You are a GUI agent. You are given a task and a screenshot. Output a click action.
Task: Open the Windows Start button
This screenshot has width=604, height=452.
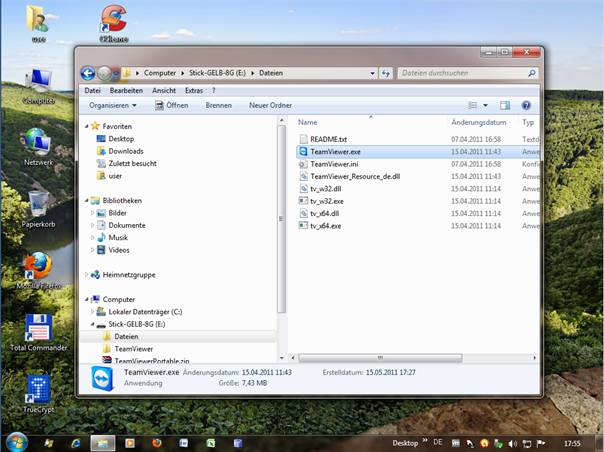pos(17,442)
